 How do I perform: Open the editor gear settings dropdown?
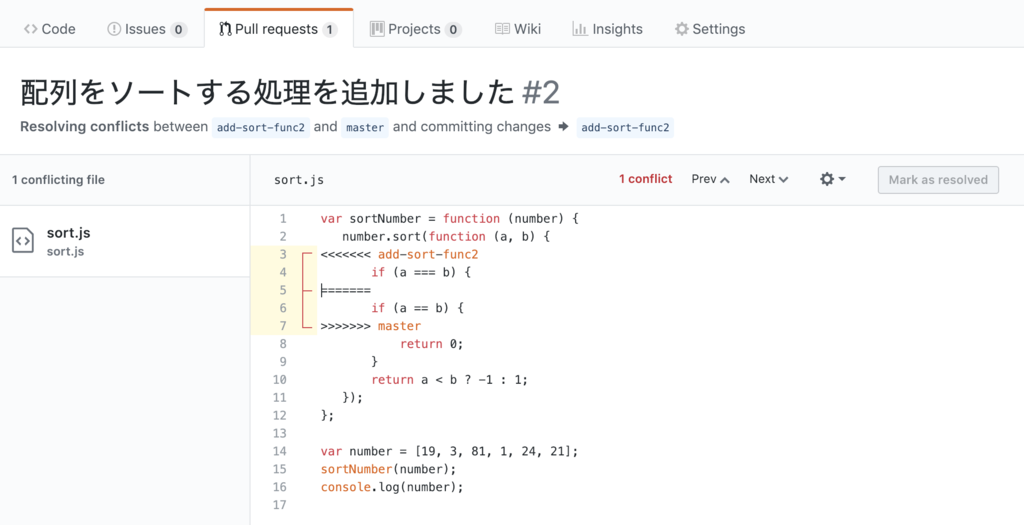[x=833, y=179]
